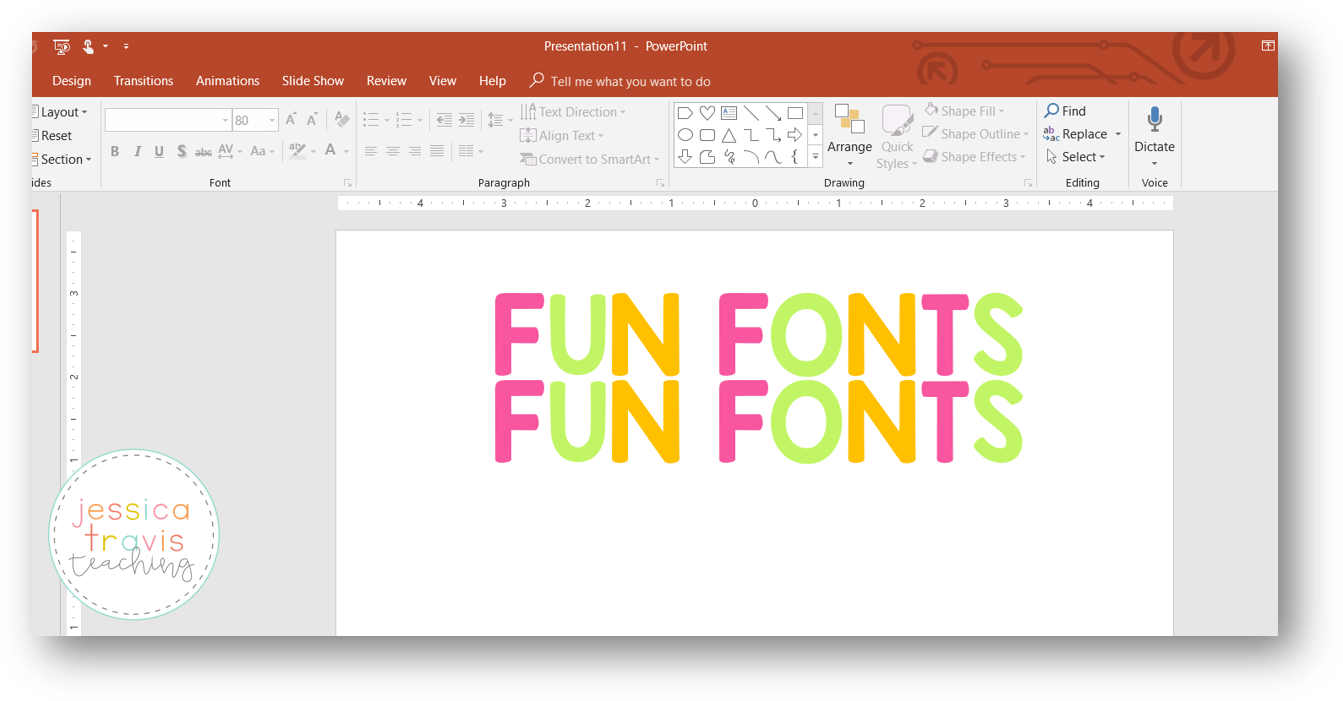This screenshot has height=701, width=1343.
Task: Open Align Text dropdown
Action: click(x=562, y=136)
